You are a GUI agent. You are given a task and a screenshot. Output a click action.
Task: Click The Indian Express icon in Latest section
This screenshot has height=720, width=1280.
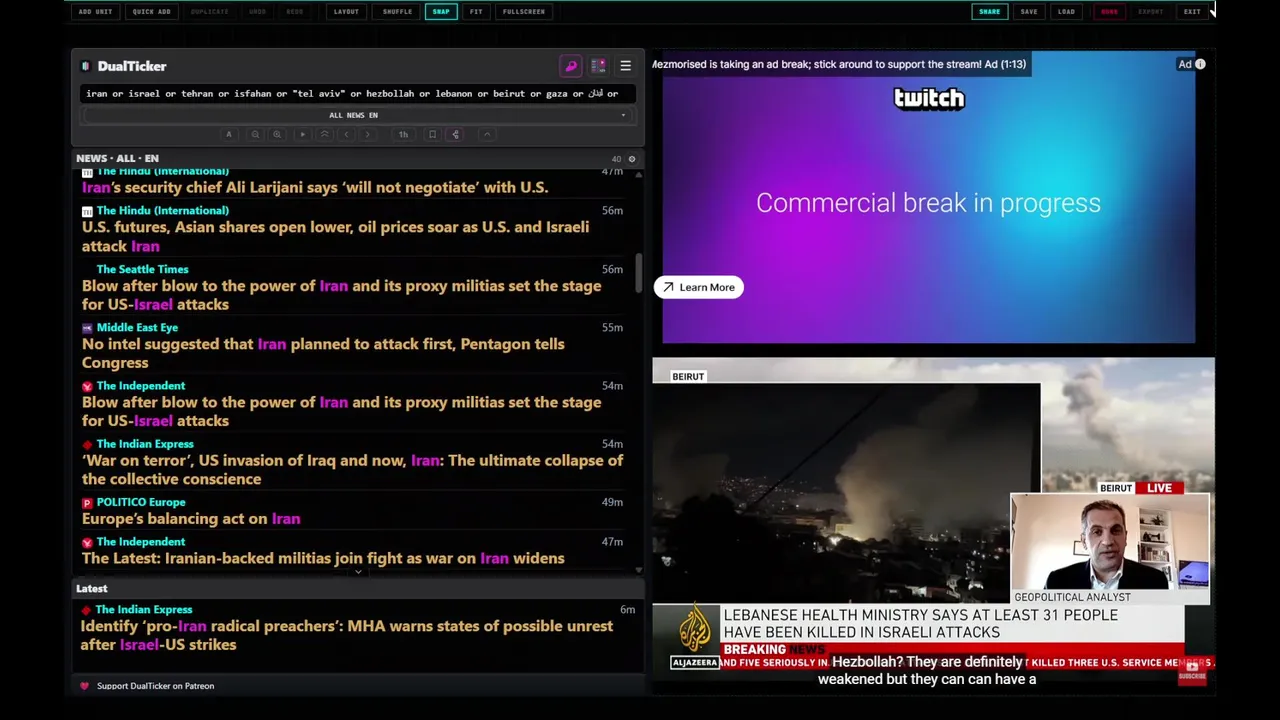[x=86, y=610]
